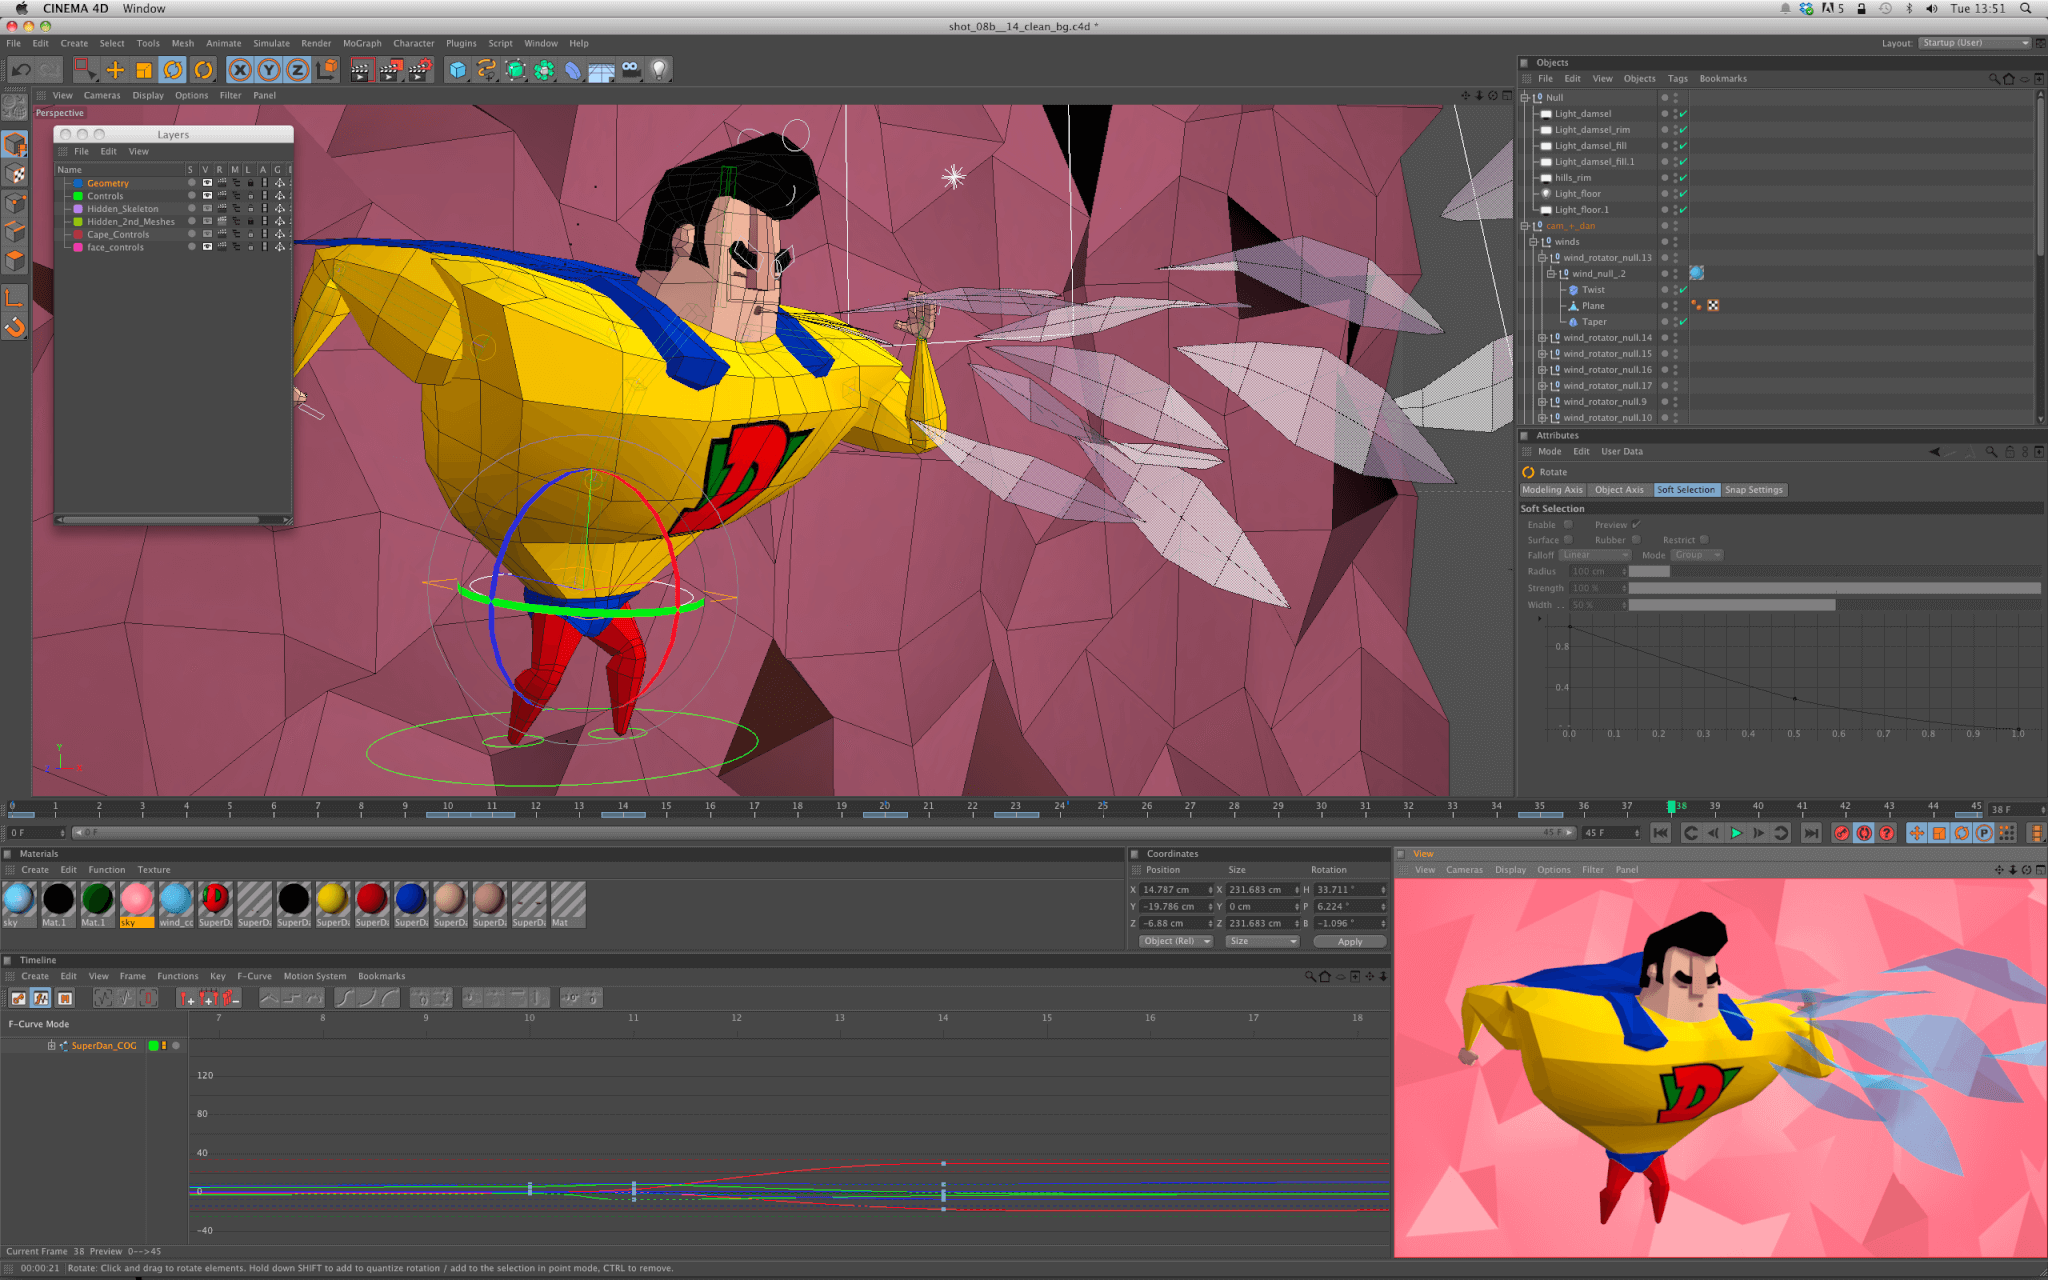Click the Light bulb object icon
The image size is (2048, 1280).
click(x=659, y=69)
